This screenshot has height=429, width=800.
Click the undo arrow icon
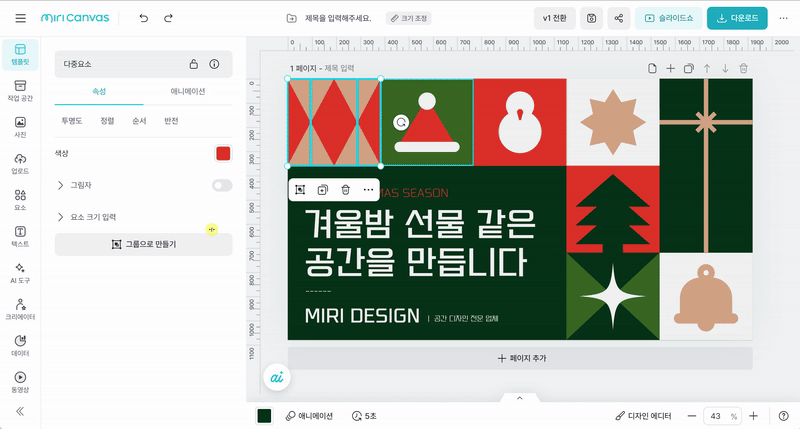point(144,18)
